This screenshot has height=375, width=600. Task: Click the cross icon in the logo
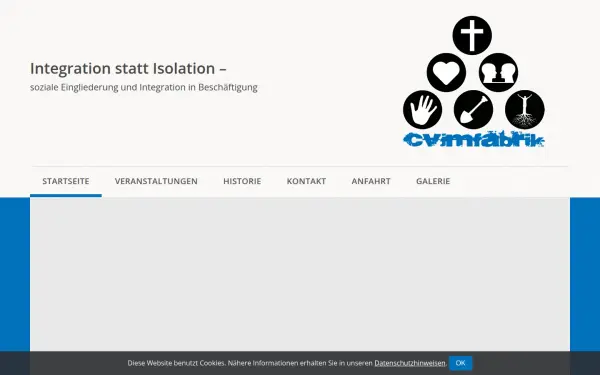coord(472,35)
